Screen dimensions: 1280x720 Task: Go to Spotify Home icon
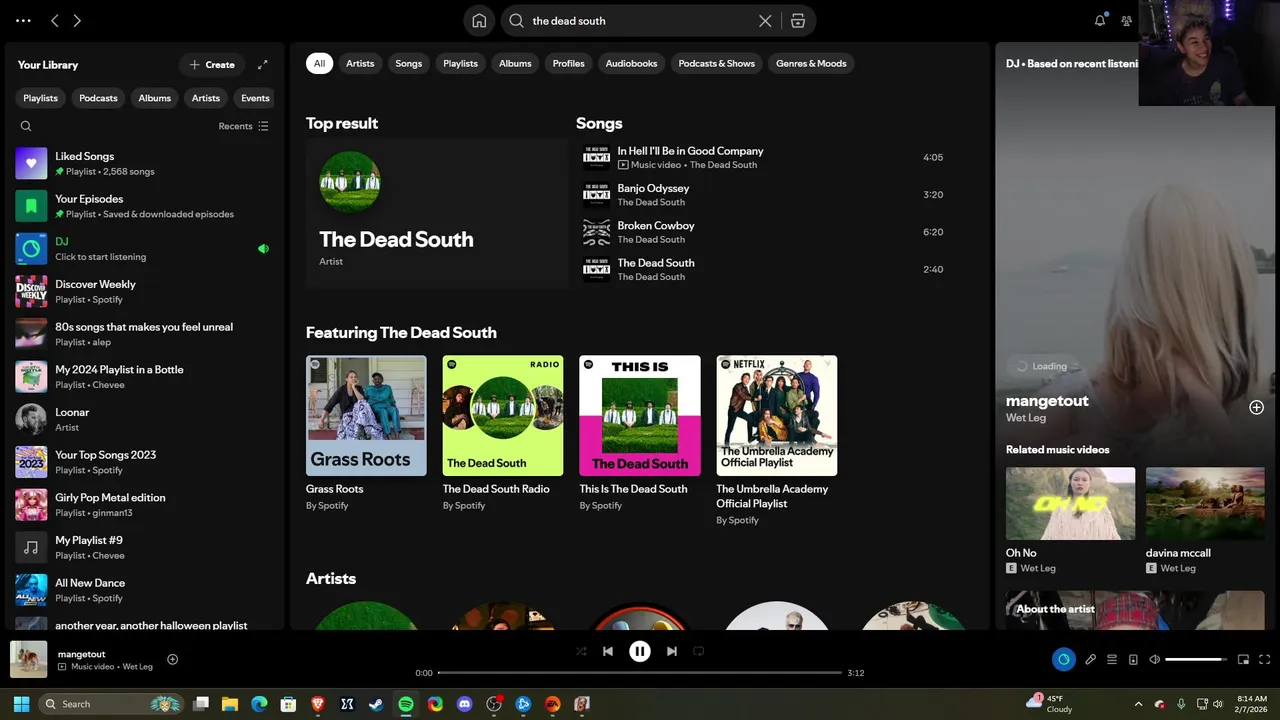click(x=479, y=20)
